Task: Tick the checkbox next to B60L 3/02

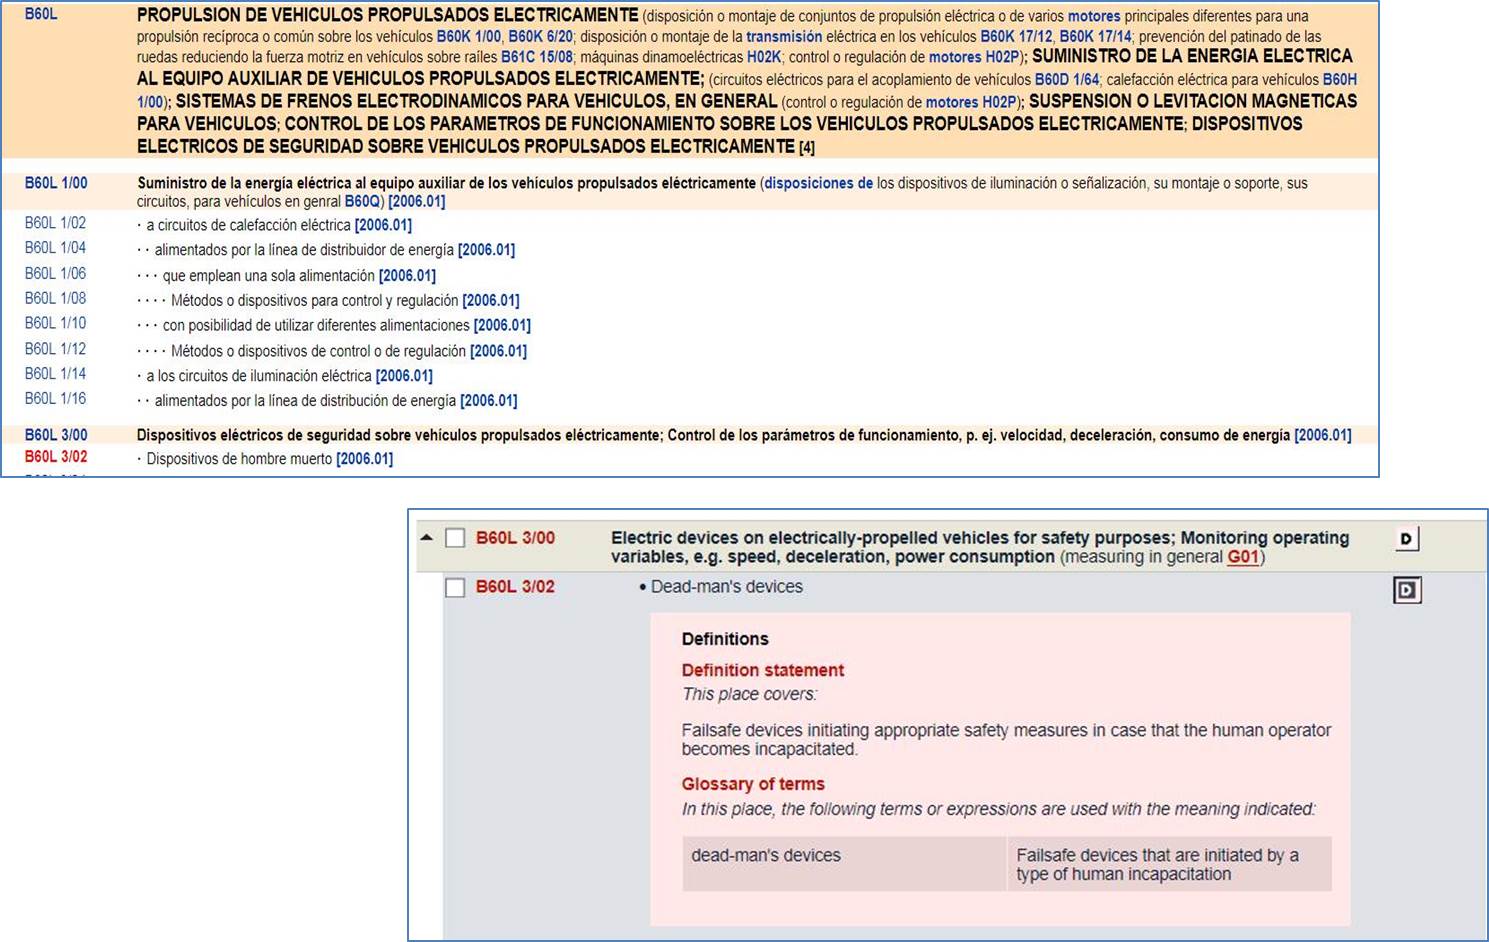Action: pos(455,587)
